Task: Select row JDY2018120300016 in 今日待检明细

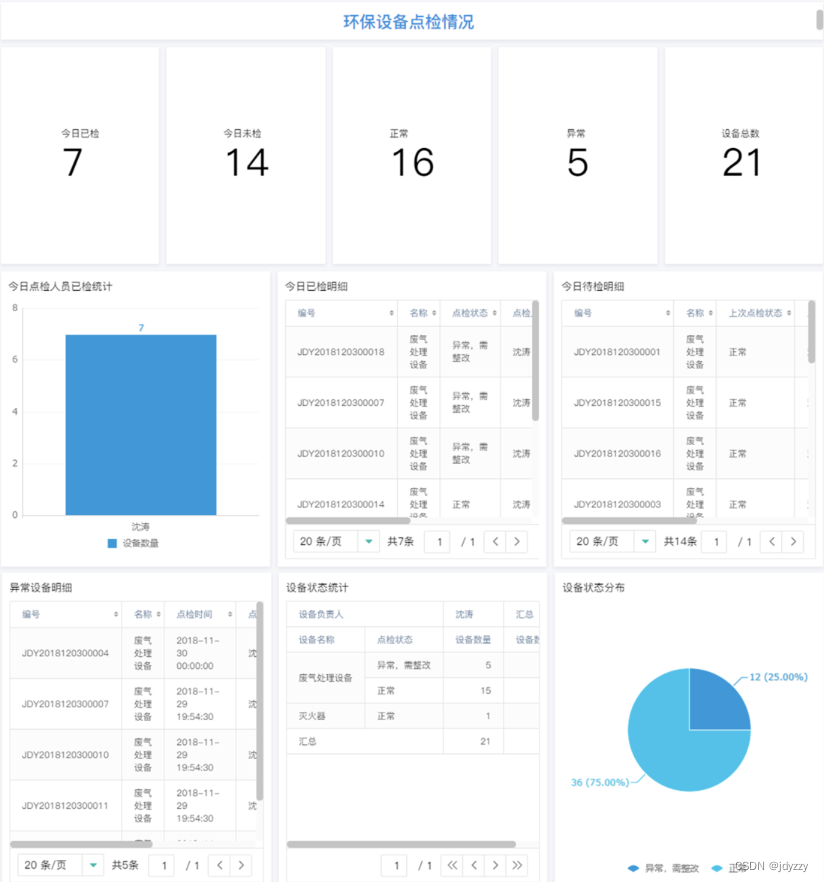Action: click(685, 453)
